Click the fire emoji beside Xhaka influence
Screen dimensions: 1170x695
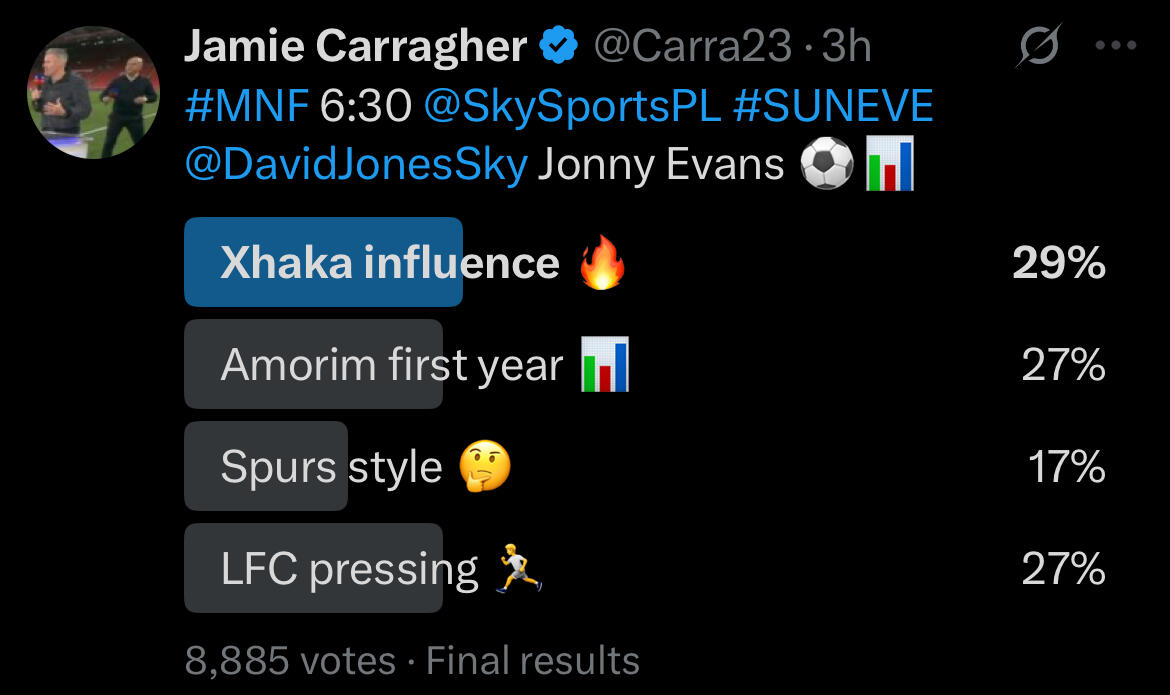(603, 265)
